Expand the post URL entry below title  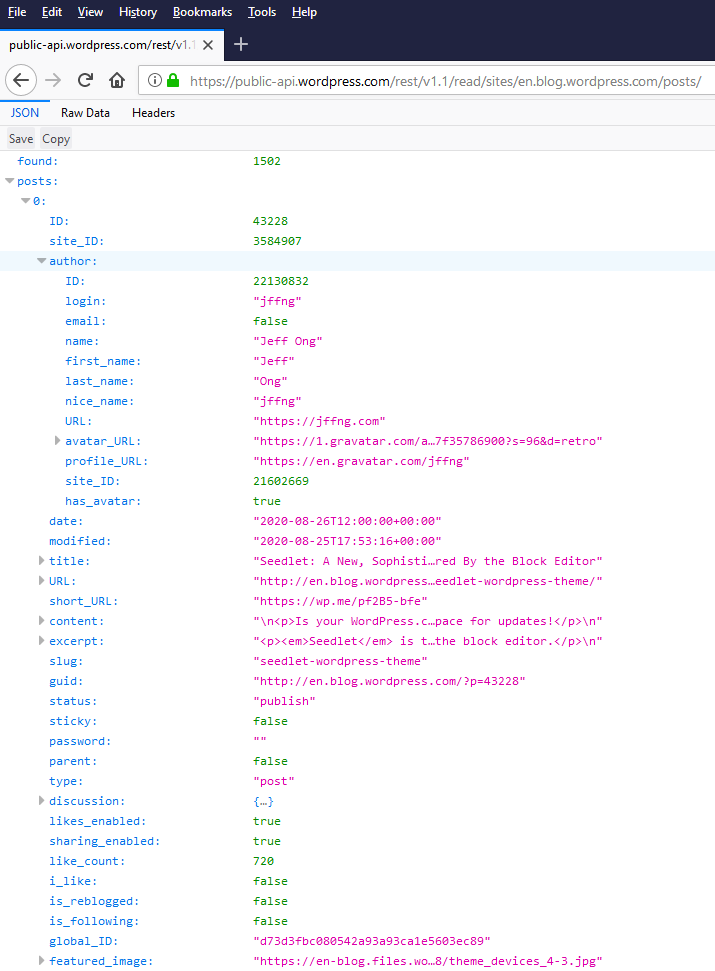pos(41,581)
